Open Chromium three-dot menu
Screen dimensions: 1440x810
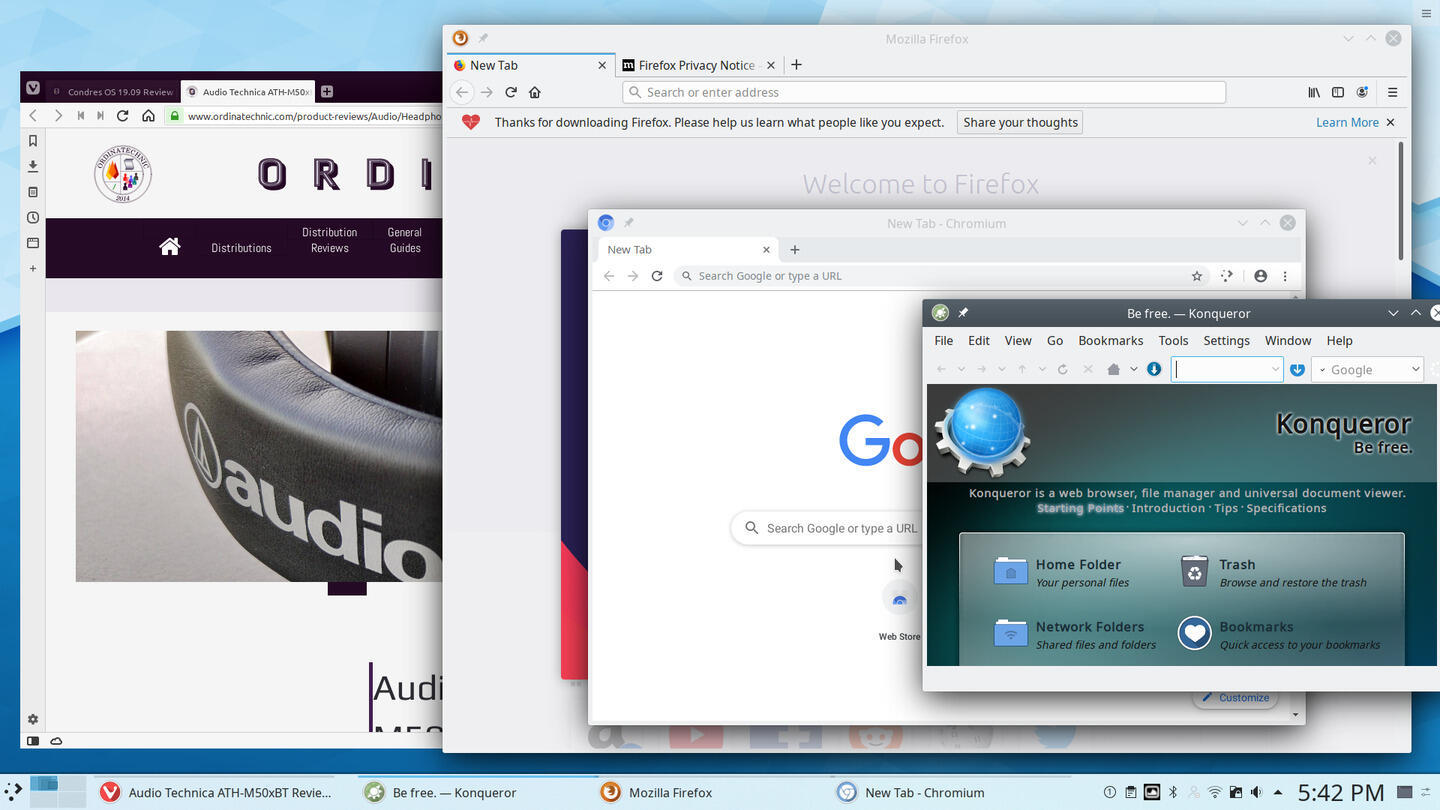pyautogui.click(x=1285, y=276)
